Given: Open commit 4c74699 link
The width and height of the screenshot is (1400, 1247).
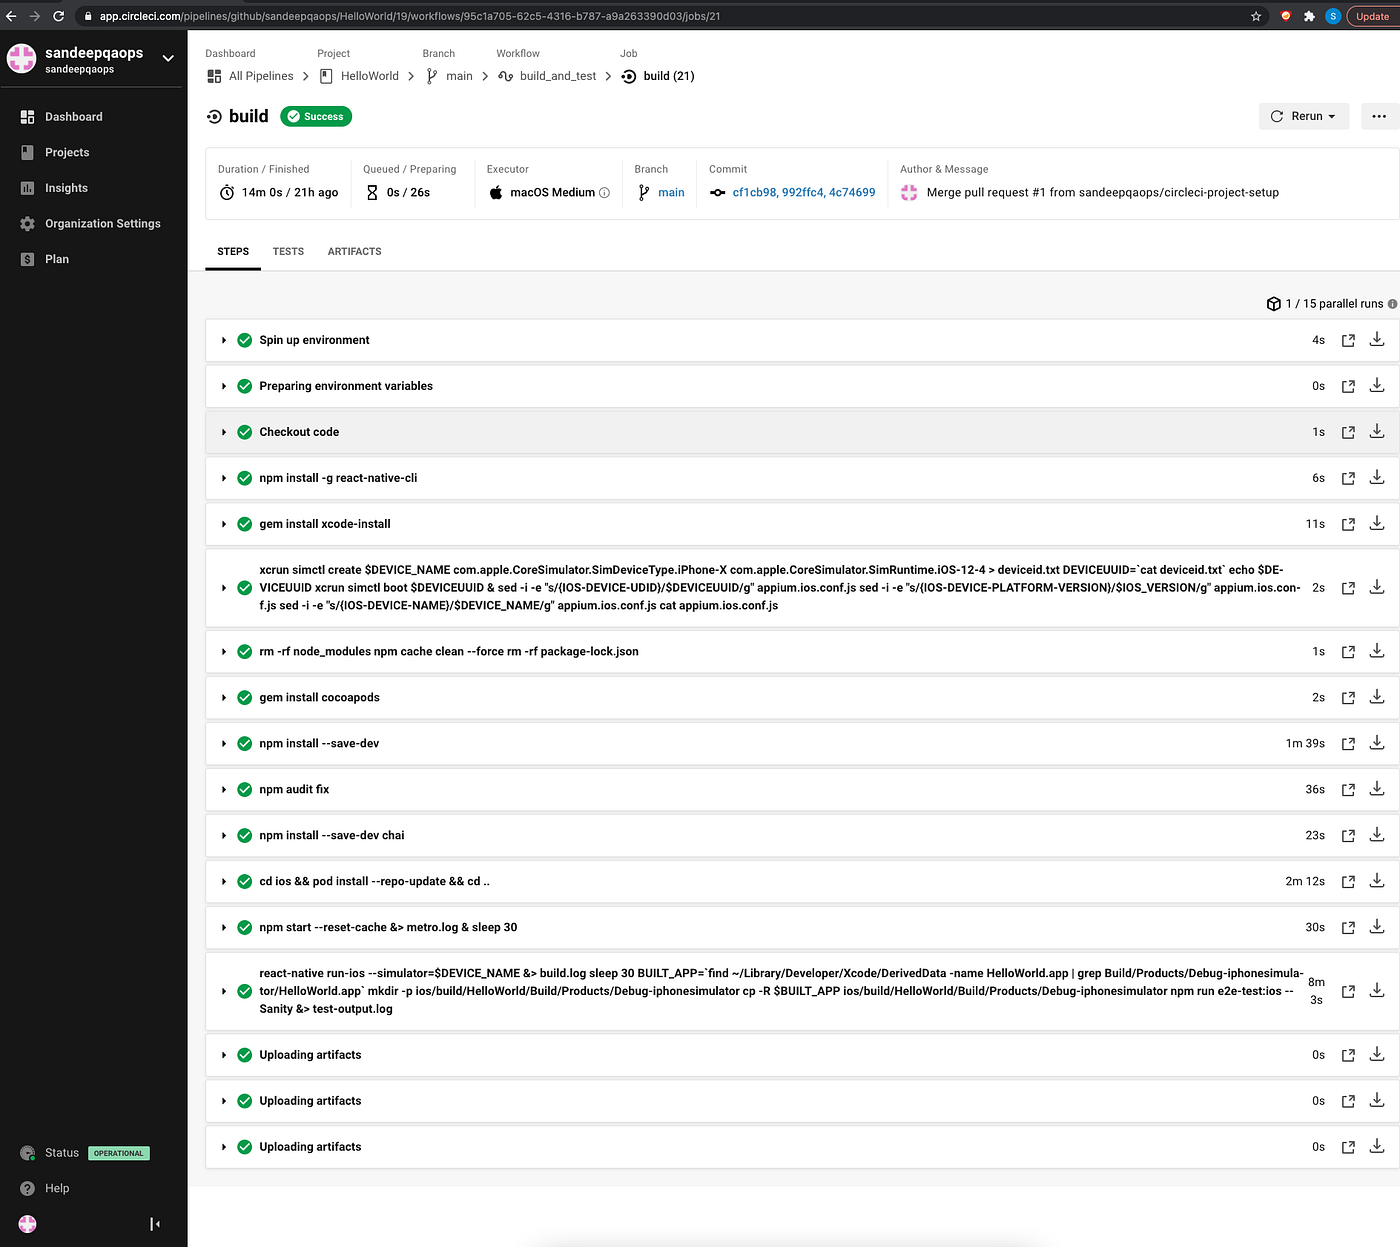Looking at the screenshot, I should tap(852, 193).
